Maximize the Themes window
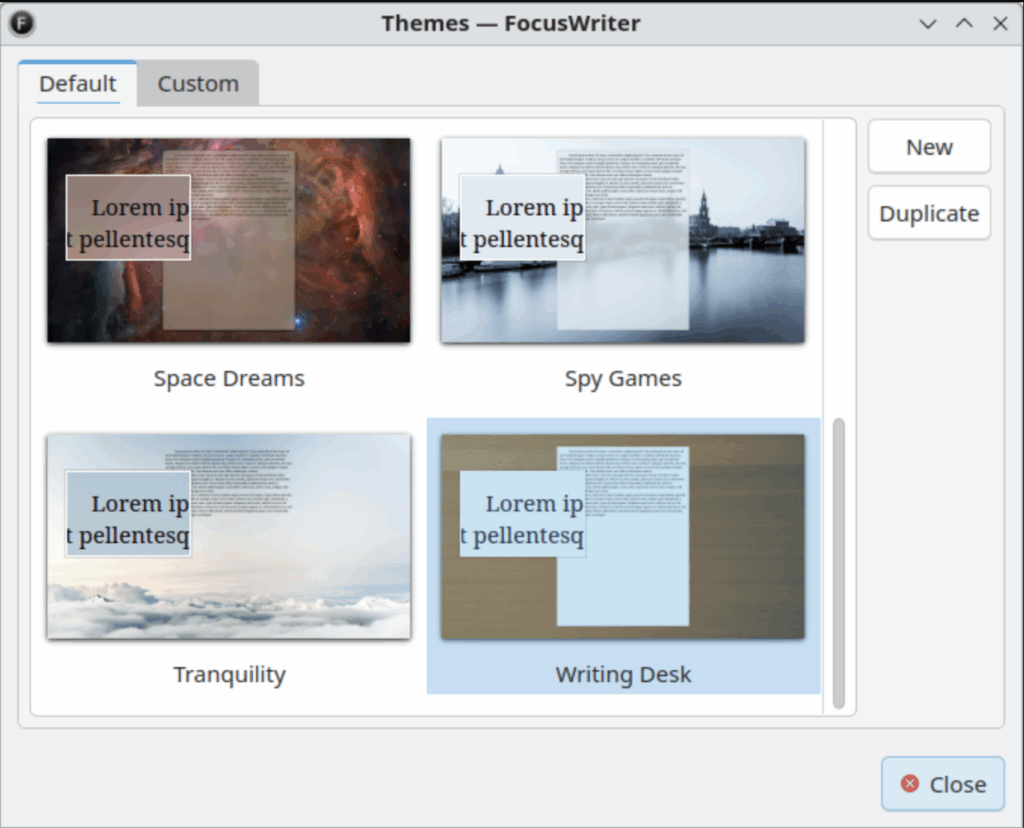This screenshot has height=828, width=1024. coord(964,24)
